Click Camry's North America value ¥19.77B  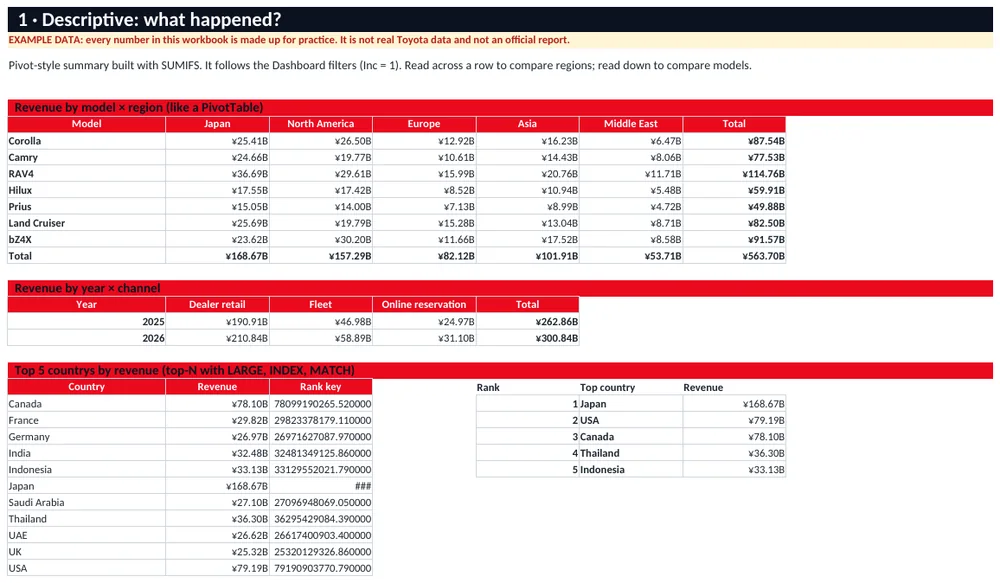tap(321, 158)
